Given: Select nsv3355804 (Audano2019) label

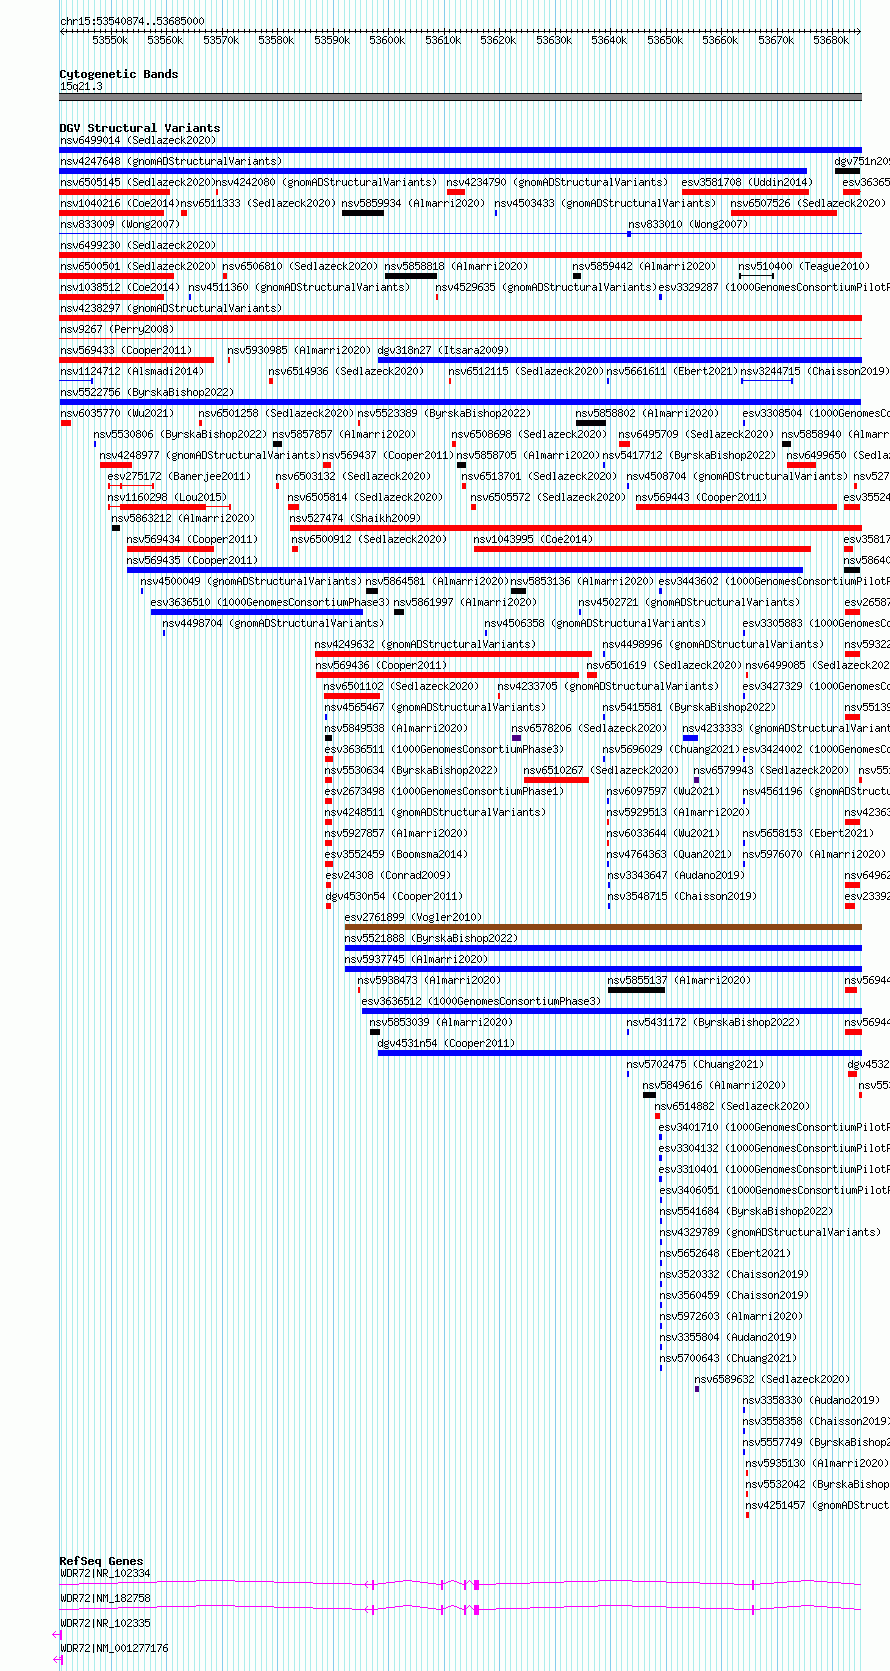Looking at the screenshot, I should tap(728, 1337).
